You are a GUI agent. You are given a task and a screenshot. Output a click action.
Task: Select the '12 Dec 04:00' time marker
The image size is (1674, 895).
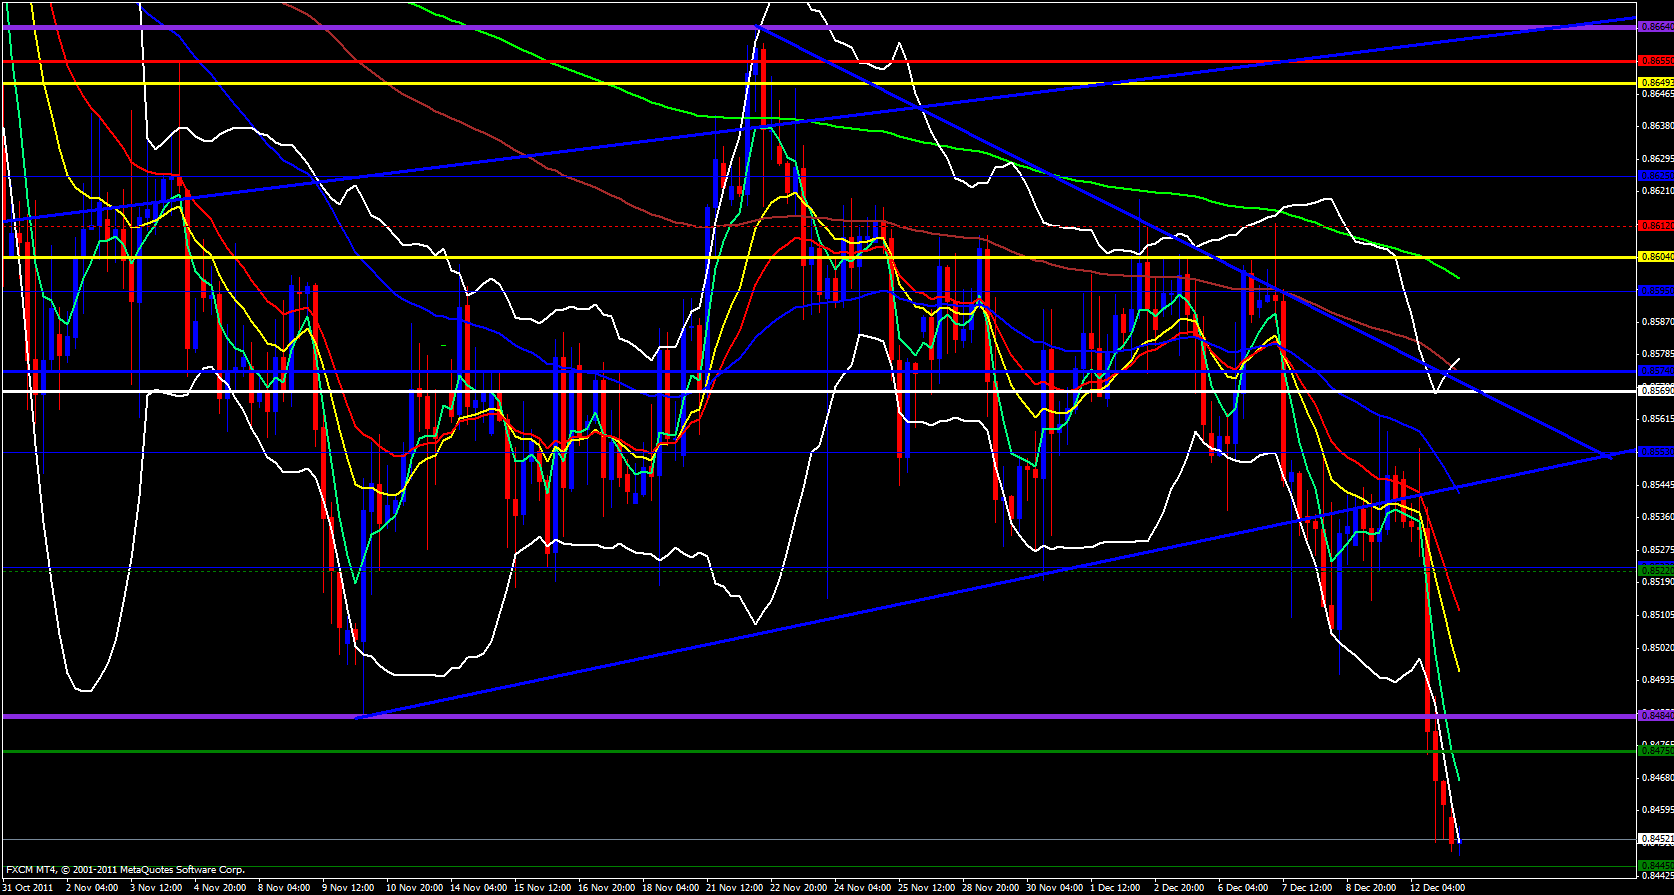point(1437,887)
